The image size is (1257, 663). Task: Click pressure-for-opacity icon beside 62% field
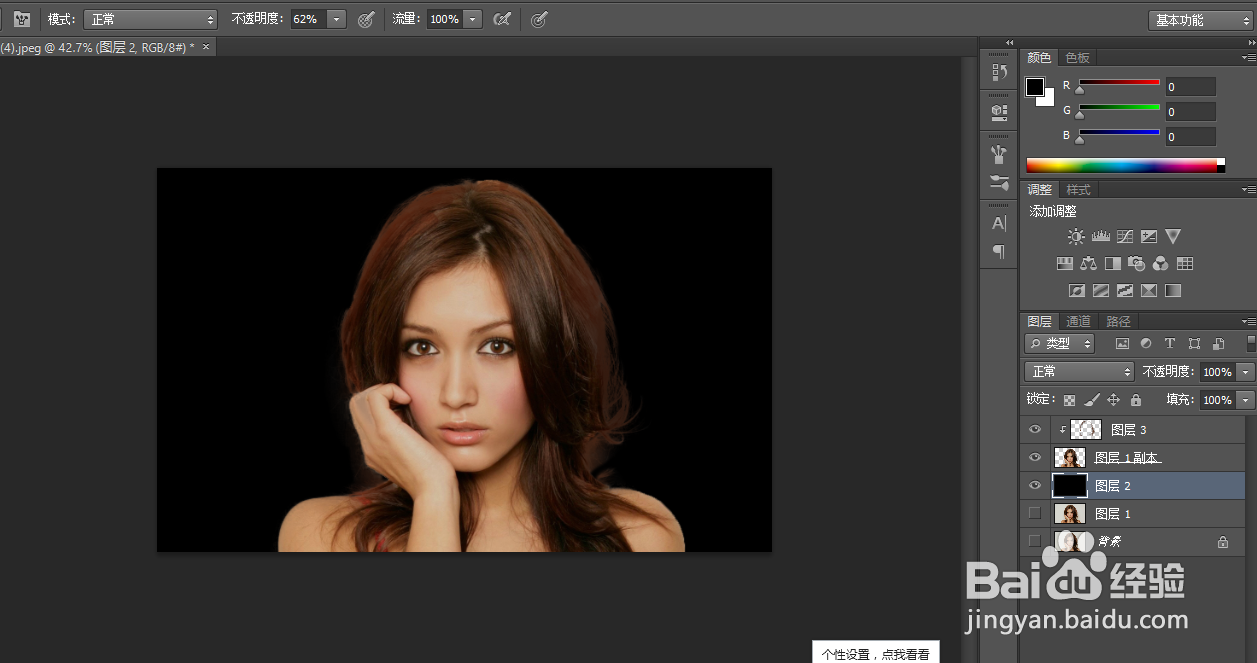pos(366,19)
